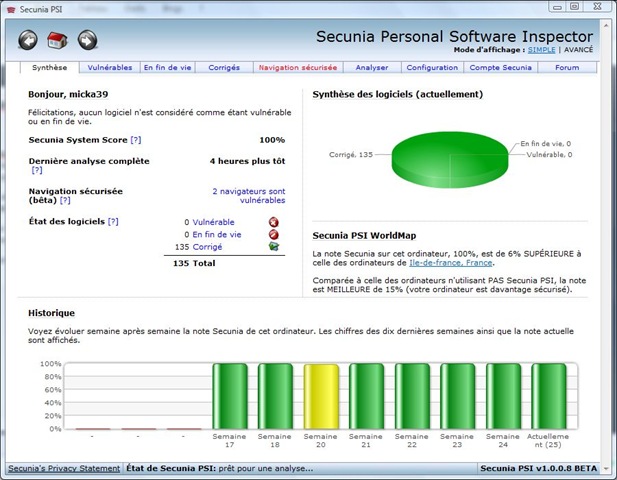Image resolution: width=617 pixels, height=480 pixels.
Task: Open the Navigation sécurisée tab
Action: coord(298,68)
